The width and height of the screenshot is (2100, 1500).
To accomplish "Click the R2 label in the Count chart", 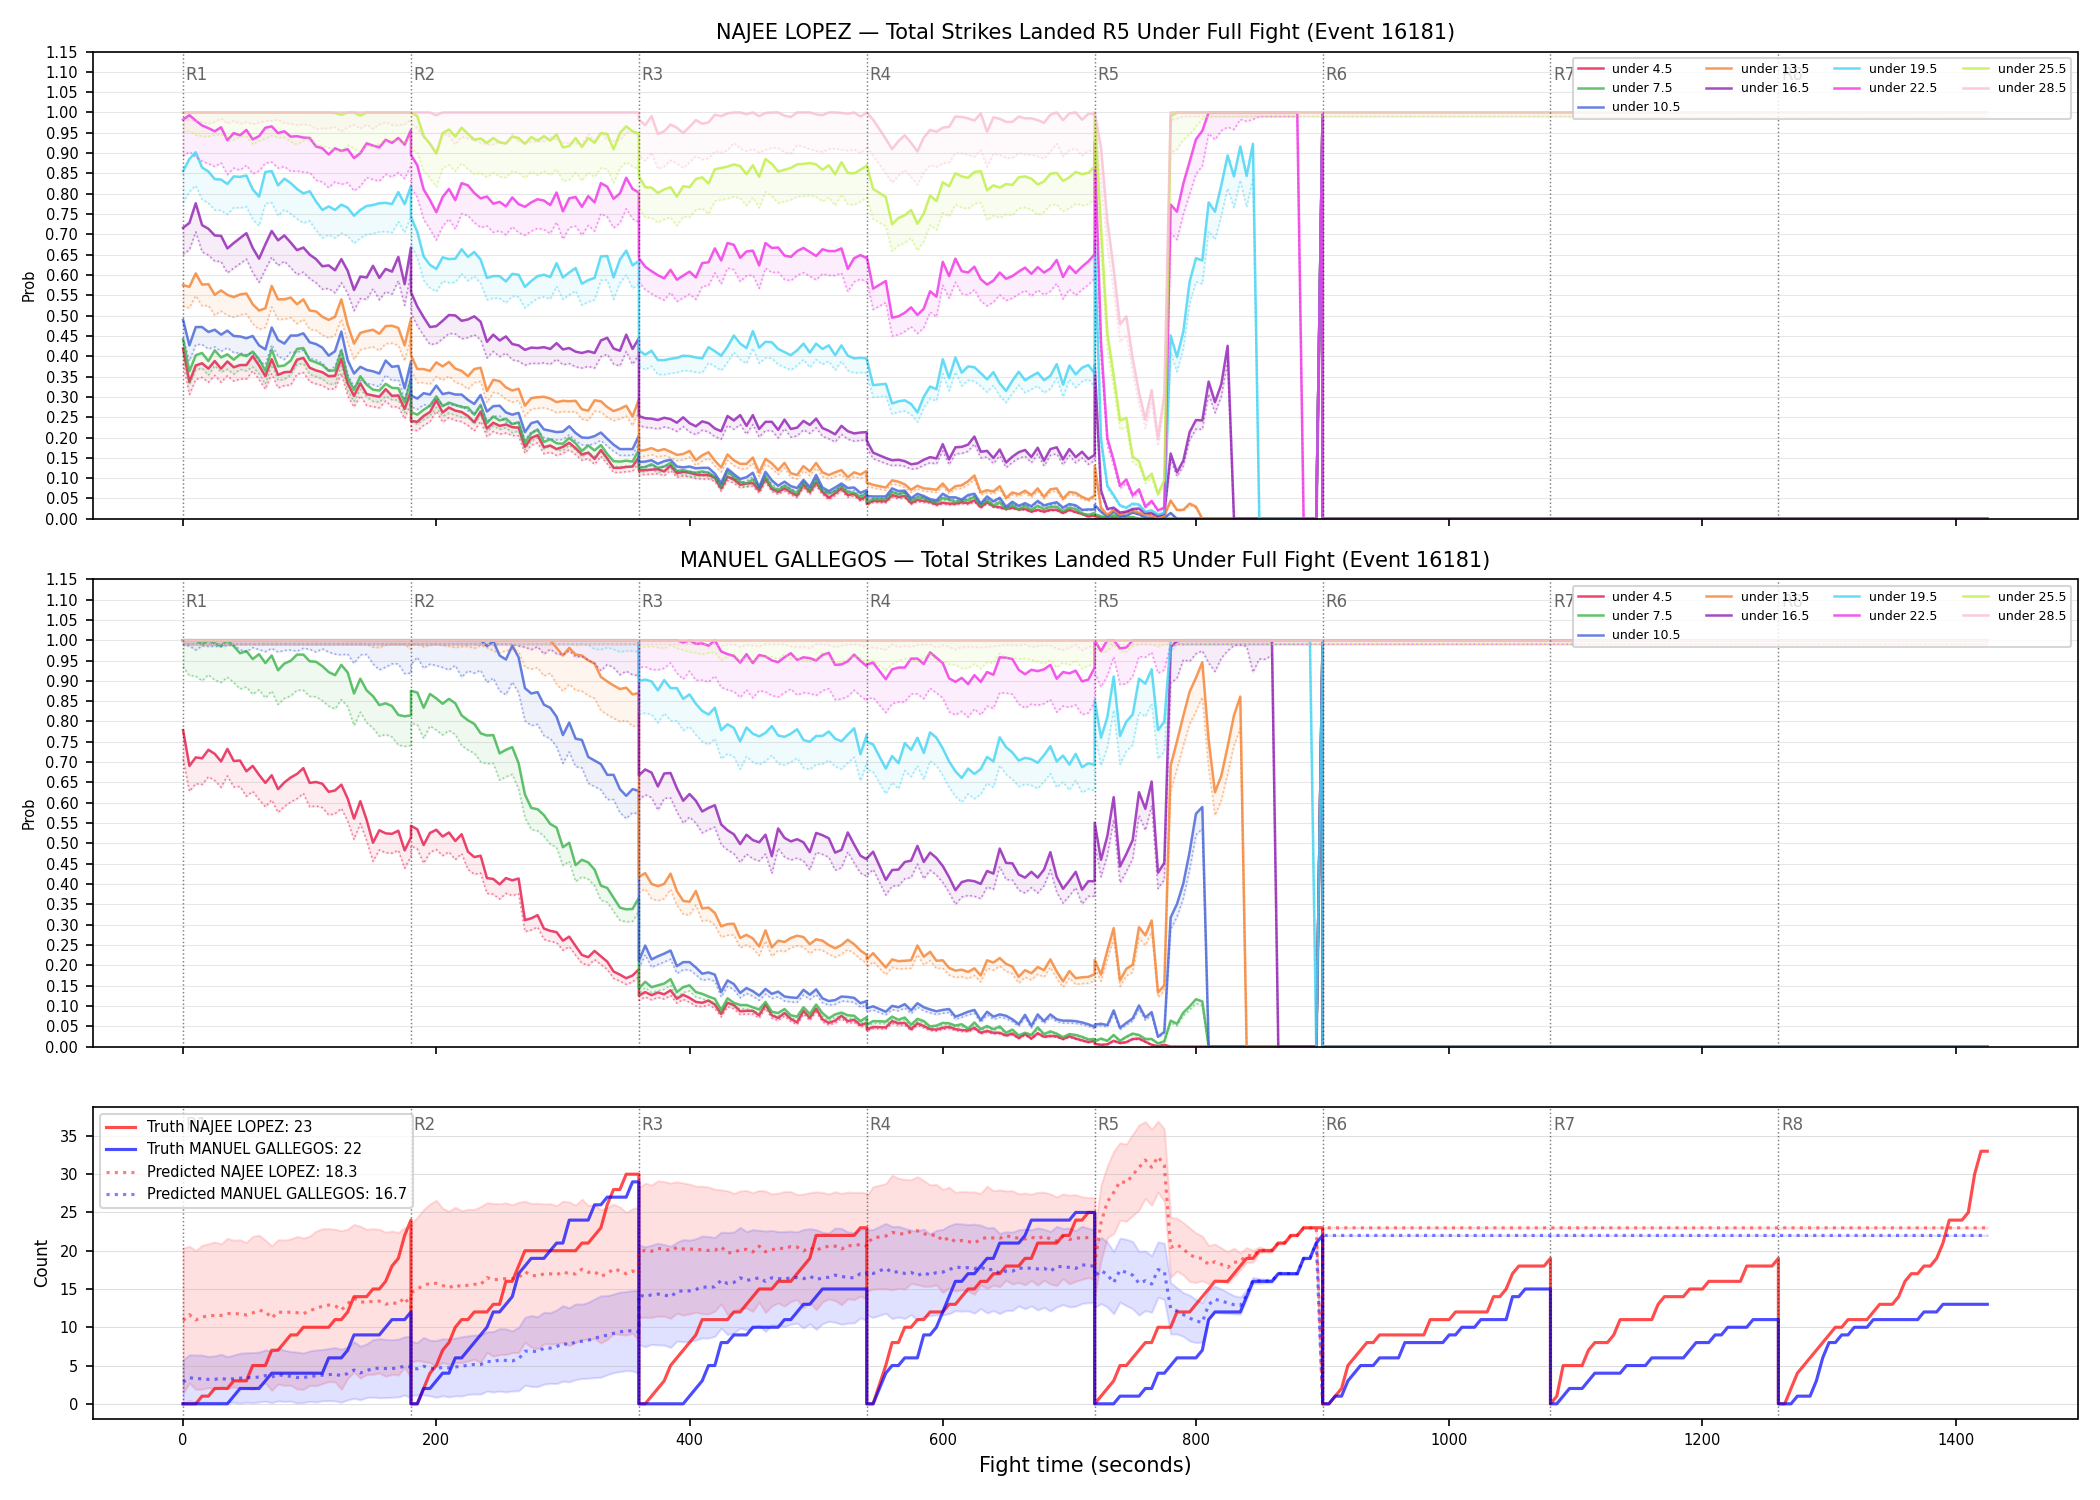I will [424, 1124].
